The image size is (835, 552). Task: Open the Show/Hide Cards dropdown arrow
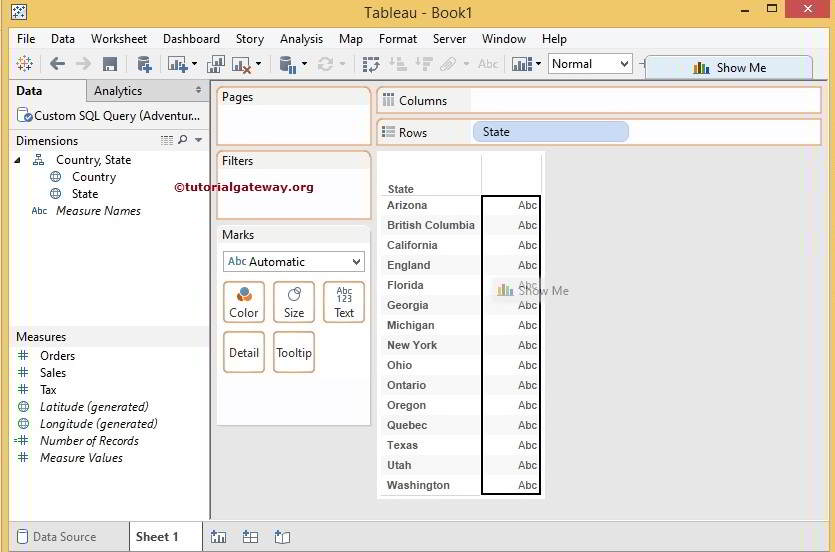[538, 64]
